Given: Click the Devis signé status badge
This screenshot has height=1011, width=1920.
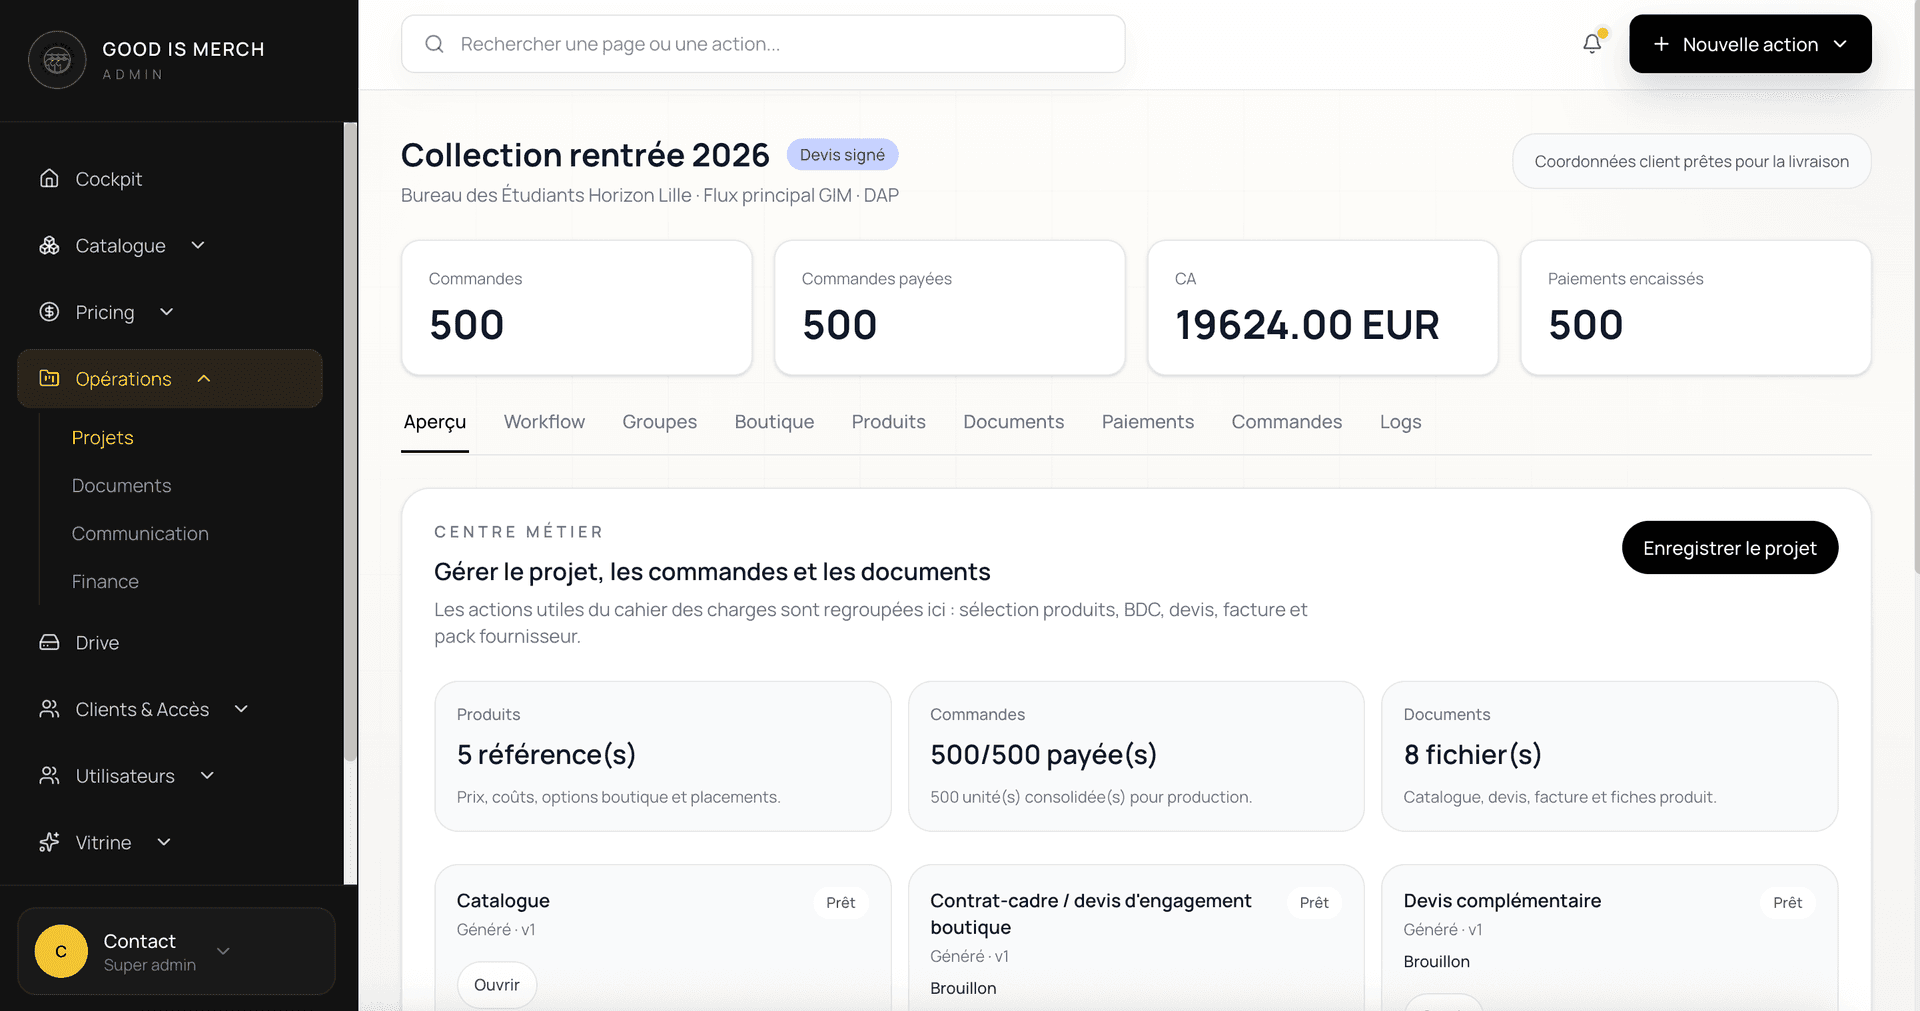Looking at the screenshot, I should 842,155.
